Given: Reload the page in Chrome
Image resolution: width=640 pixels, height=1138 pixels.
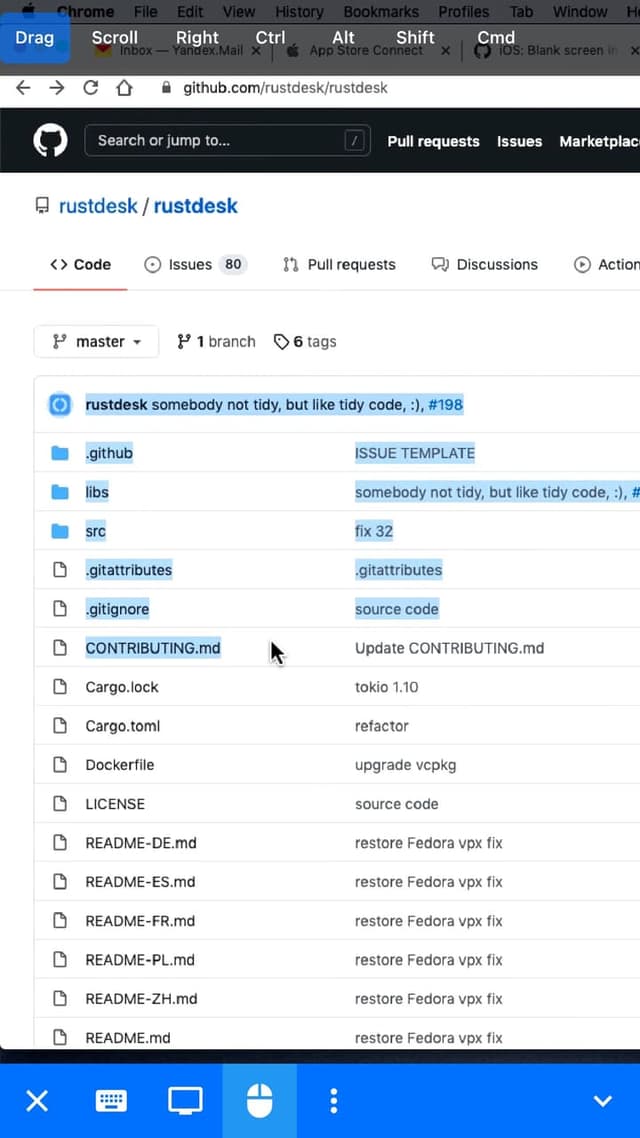Looking at the screenshot, I should (x=91, y=88).
